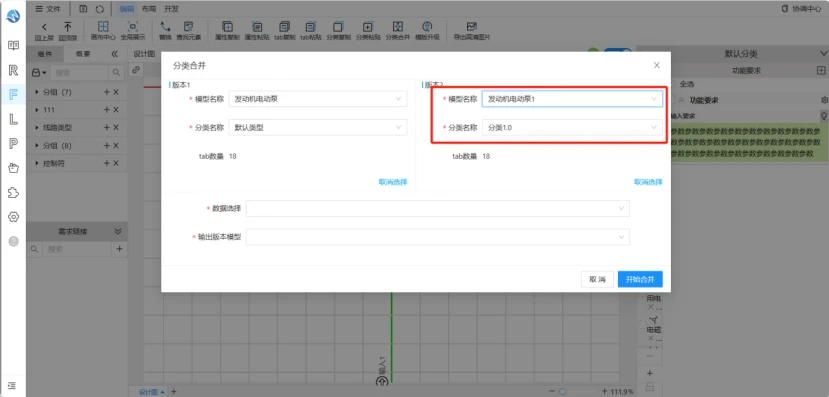Click the 回上层 back arrow icon

pyautogui.click(x=44, y=26)
